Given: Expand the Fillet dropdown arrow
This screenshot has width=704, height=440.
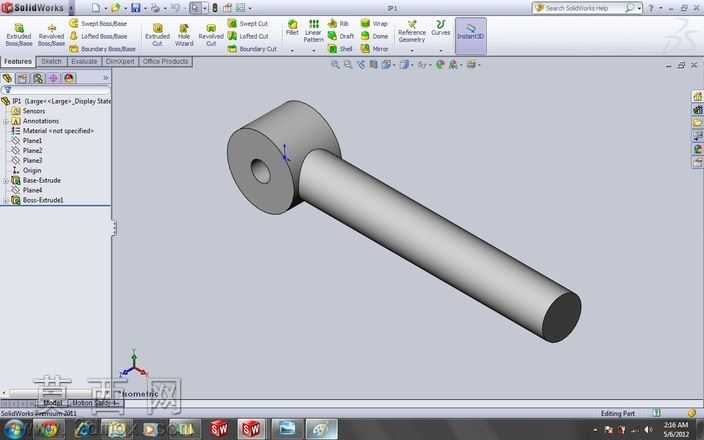Looking at the screenshot, I should [292, 51].
